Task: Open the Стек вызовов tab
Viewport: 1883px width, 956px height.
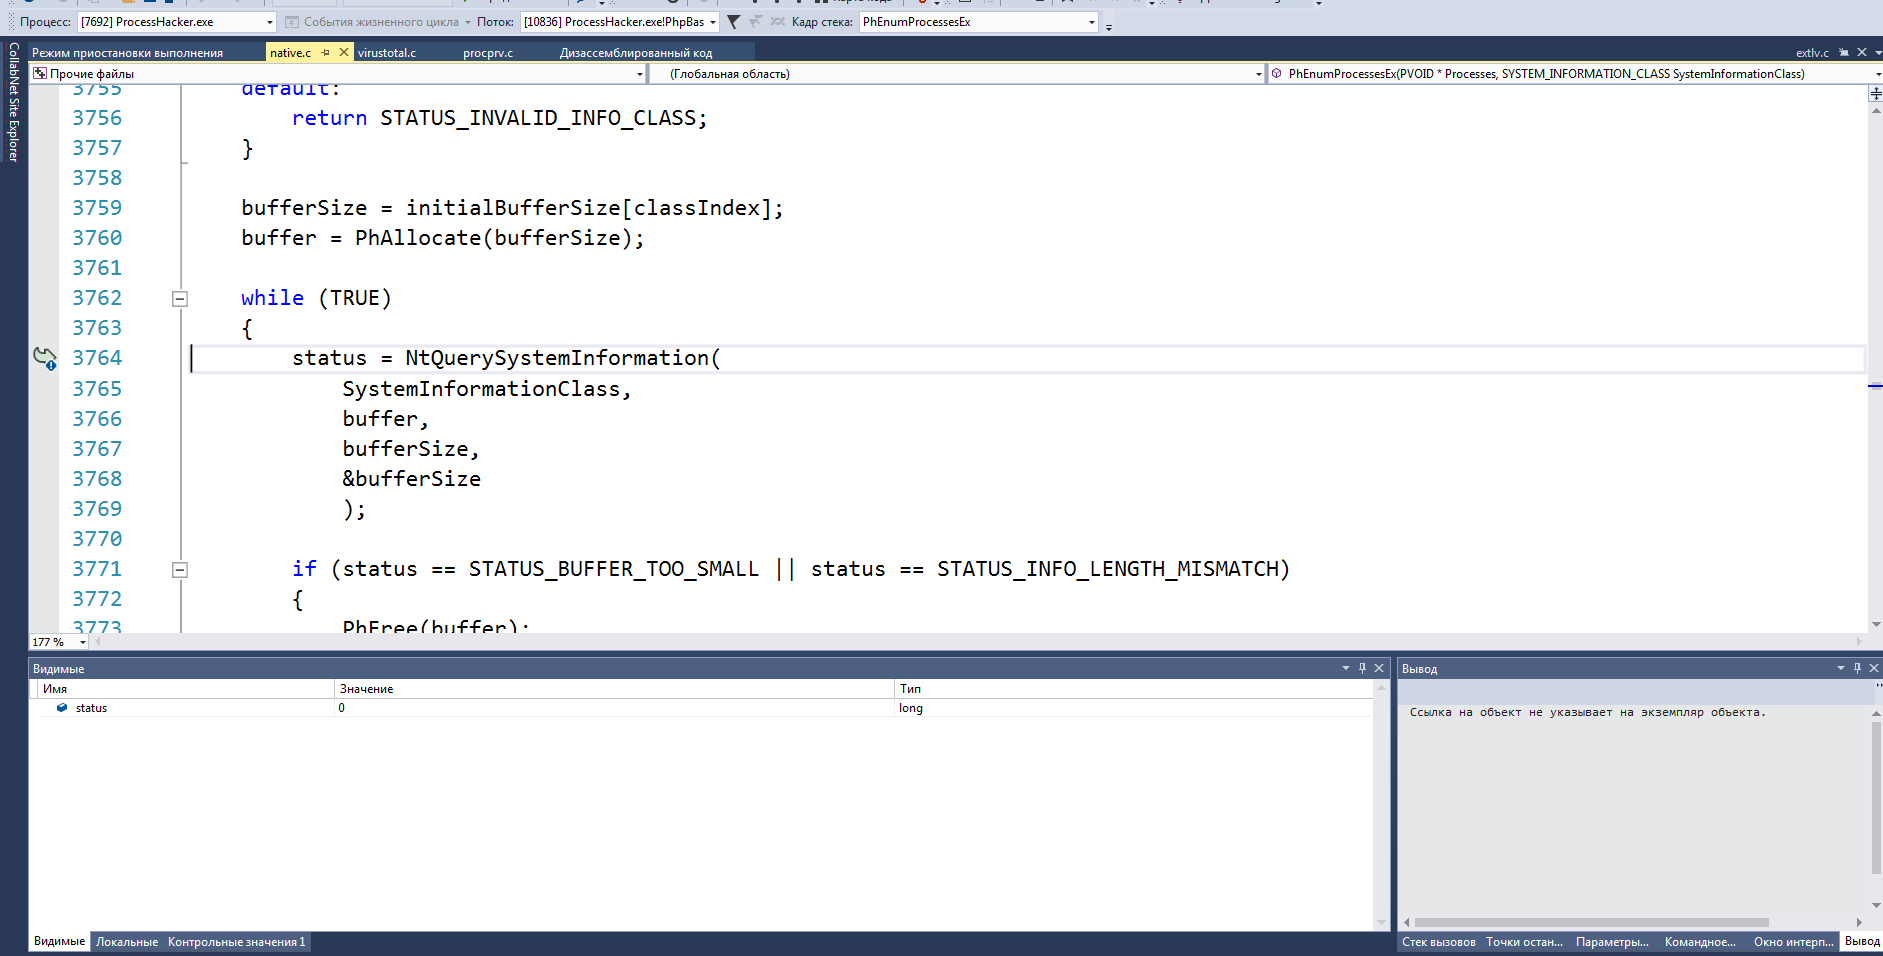Action: tap(1439, 942)
